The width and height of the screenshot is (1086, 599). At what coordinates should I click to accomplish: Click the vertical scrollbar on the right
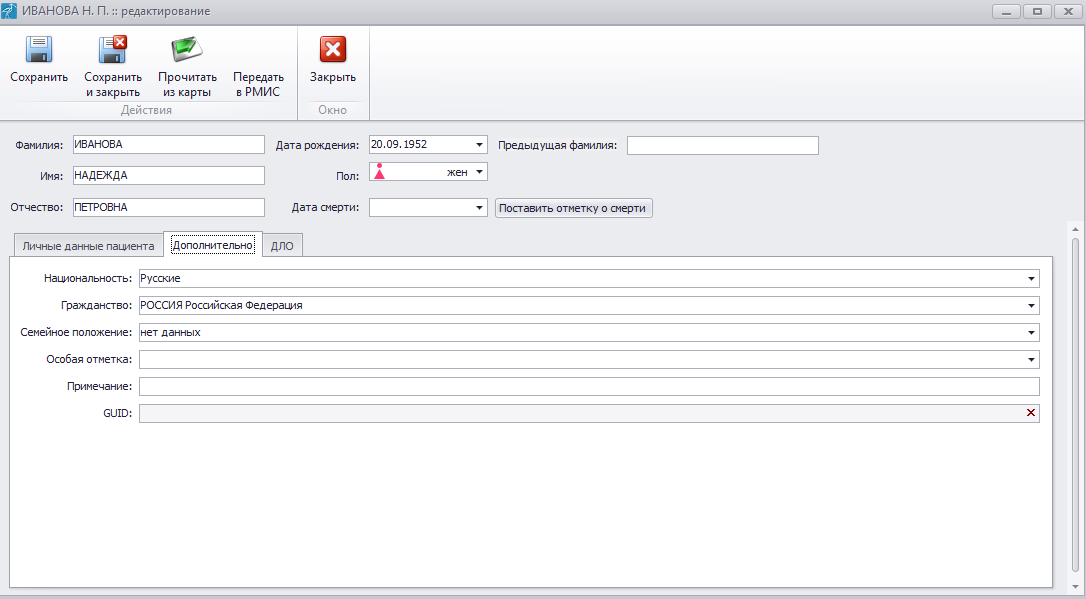pos(1075,400)
